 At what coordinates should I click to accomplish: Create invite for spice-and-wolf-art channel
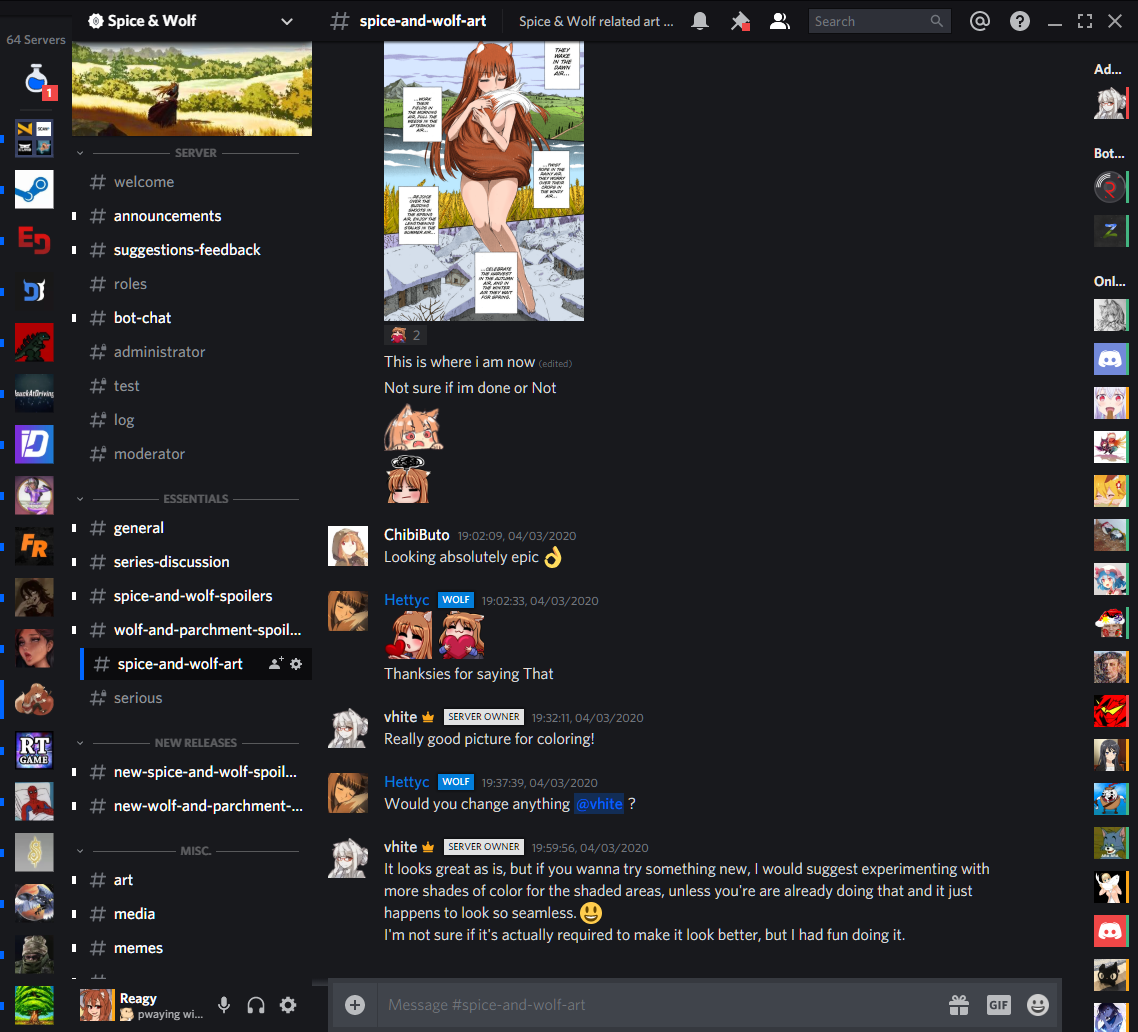276,663
